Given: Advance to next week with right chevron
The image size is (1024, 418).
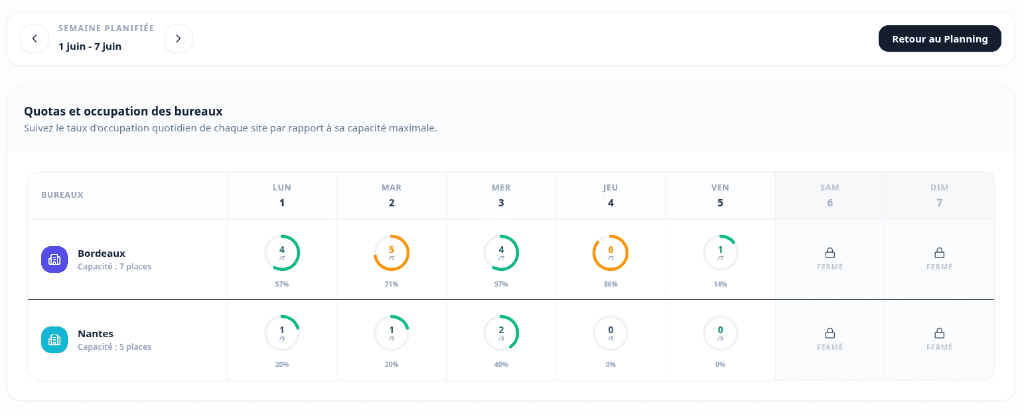Looking at the screenshot, I should pyautogui.click(x=178, y=39).
